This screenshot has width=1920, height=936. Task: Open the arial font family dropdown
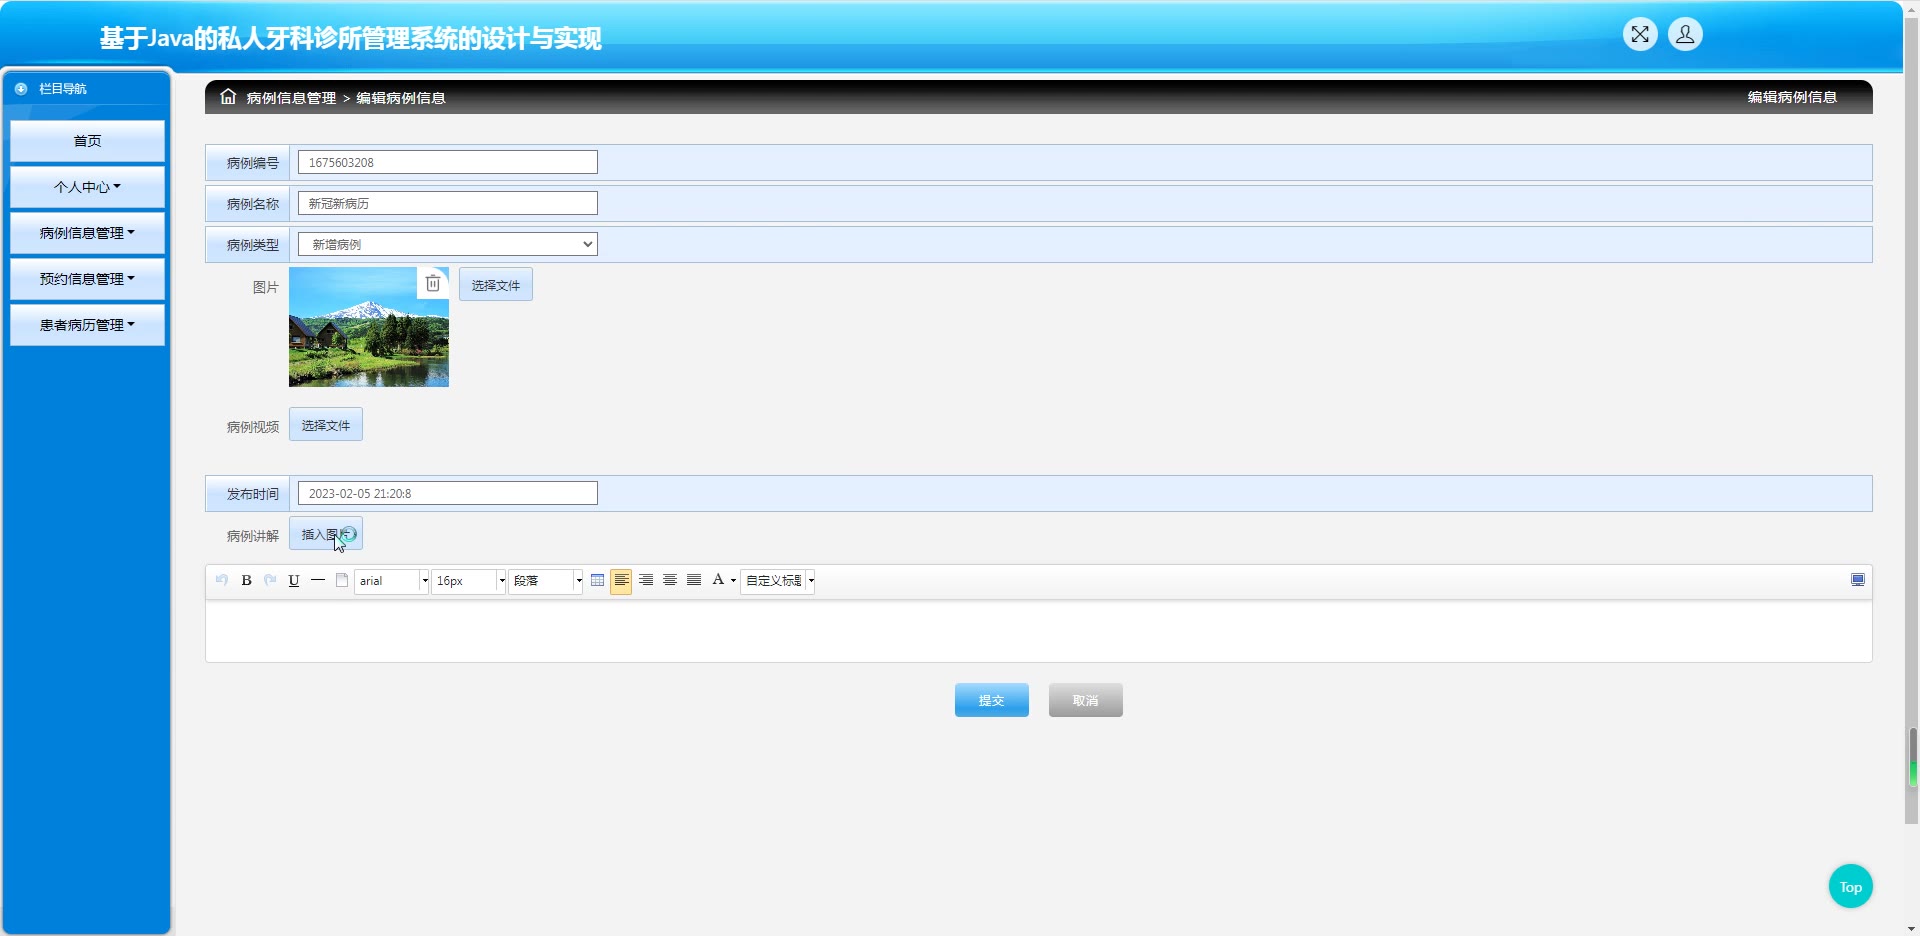392,581
